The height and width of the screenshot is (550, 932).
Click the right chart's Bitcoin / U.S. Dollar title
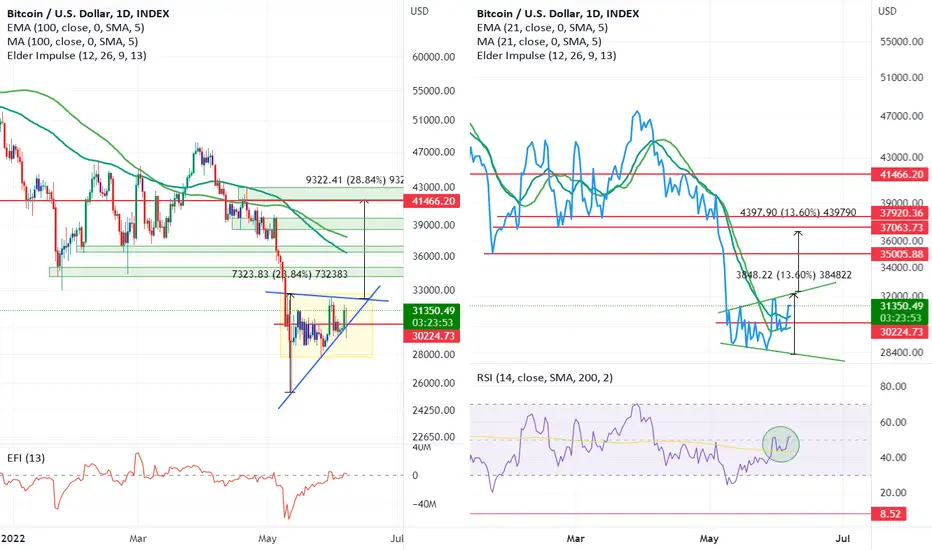click(x=558, y=13)
